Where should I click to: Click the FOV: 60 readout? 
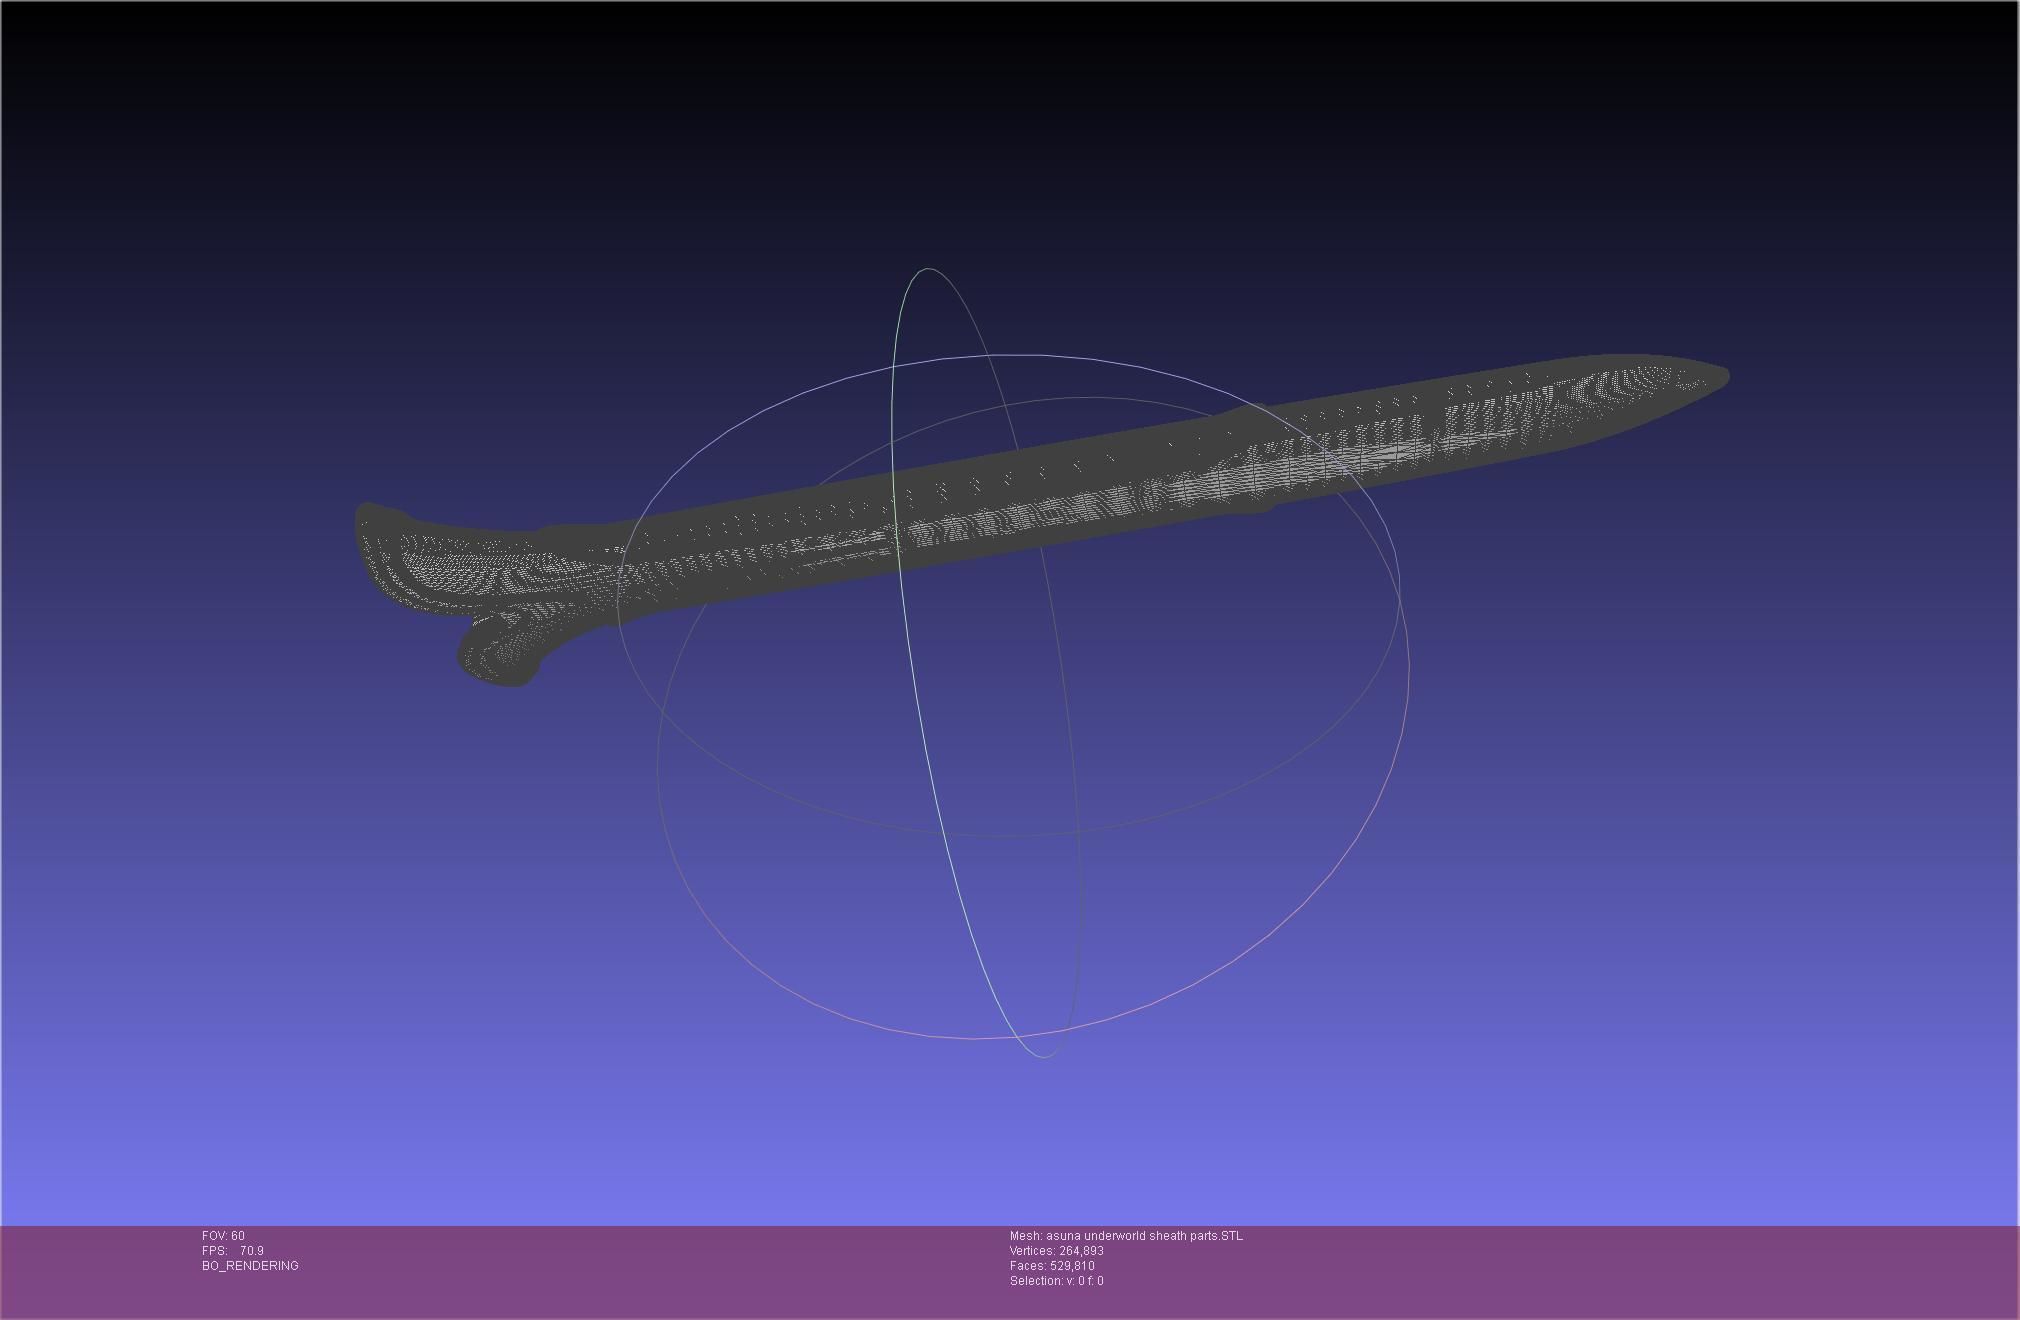[x=223, y=1236]
